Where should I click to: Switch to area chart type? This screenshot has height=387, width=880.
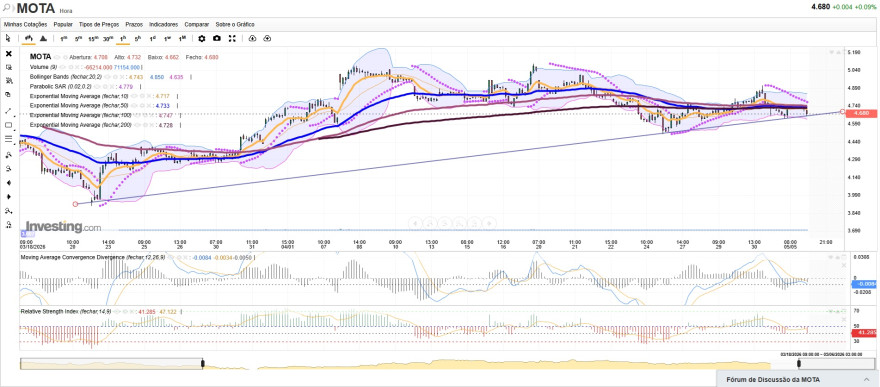[x=43, y=38]
